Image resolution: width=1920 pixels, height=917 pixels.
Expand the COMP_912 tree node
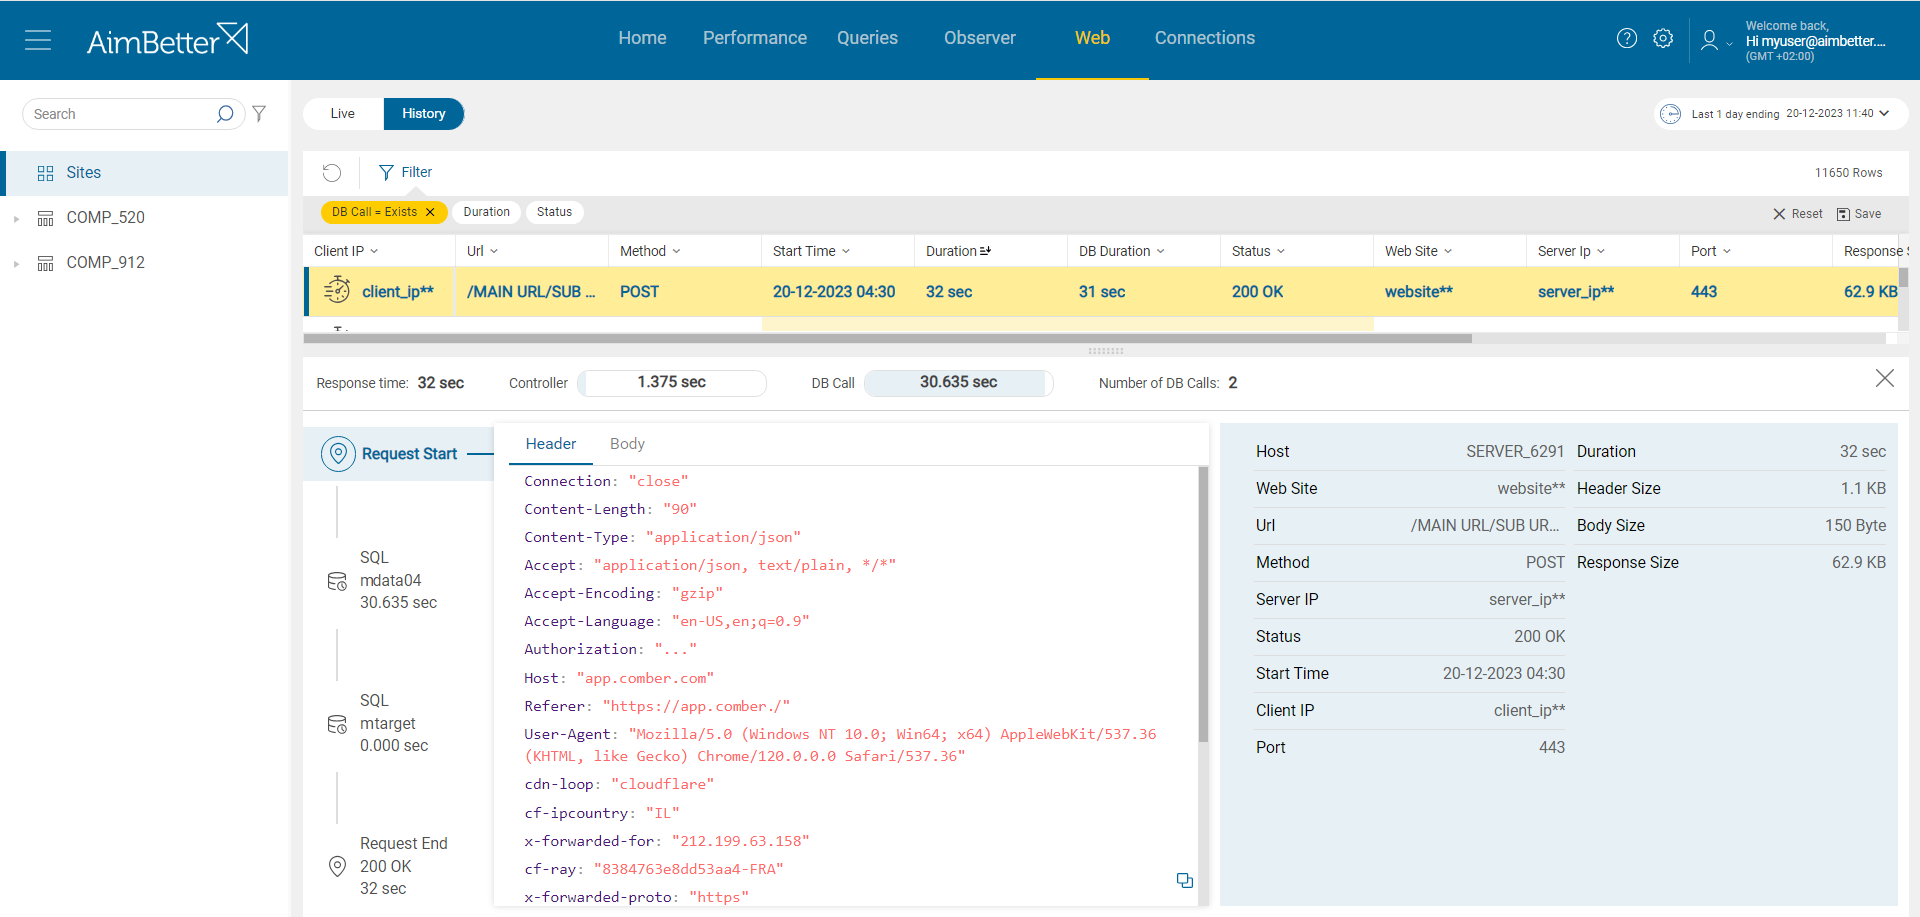tap(16, 263)
